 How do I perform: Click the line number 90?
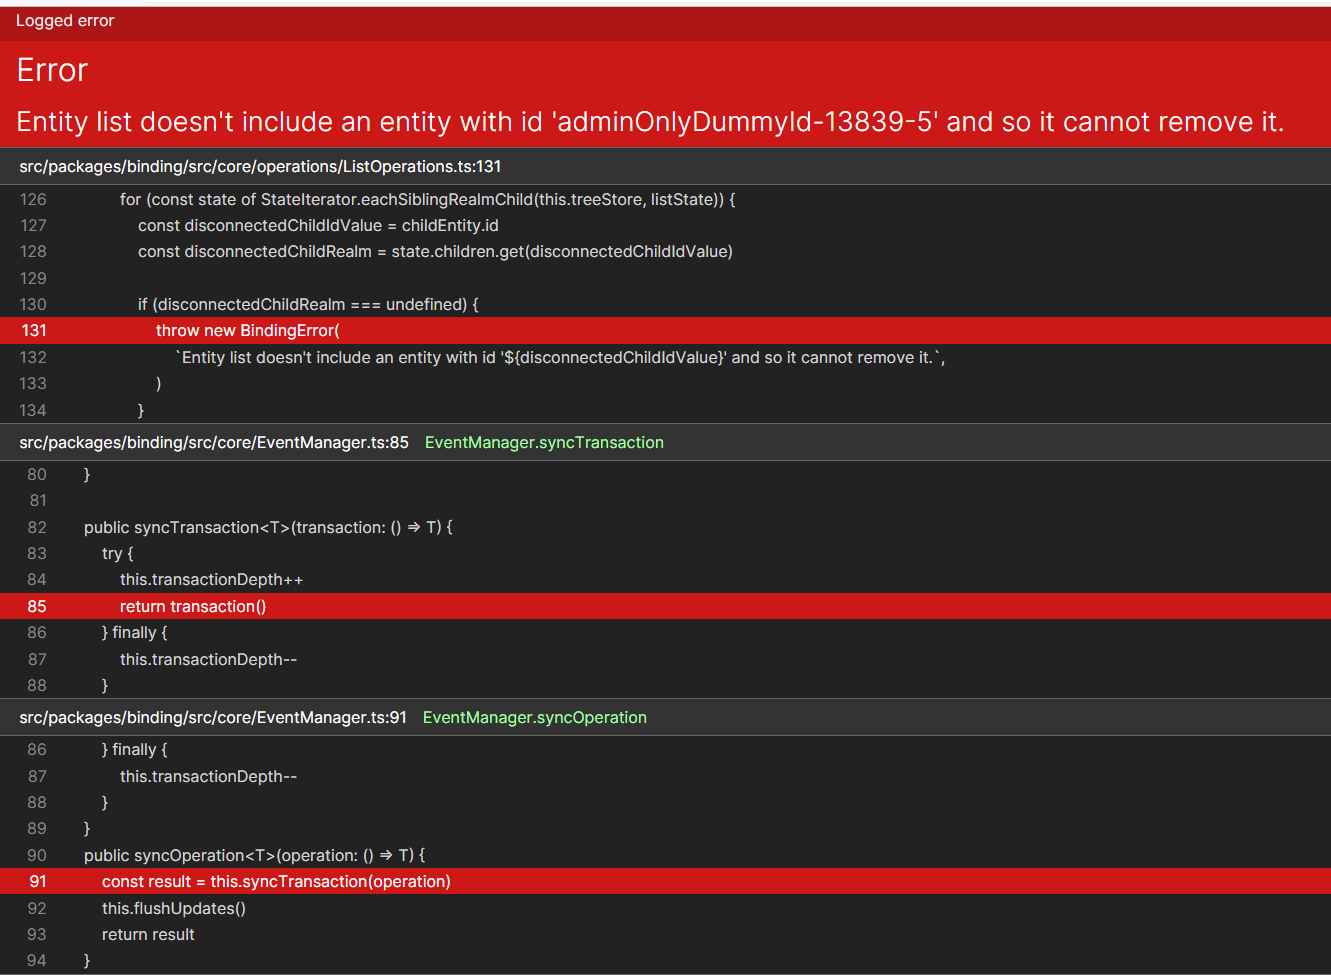pos(37,855)
